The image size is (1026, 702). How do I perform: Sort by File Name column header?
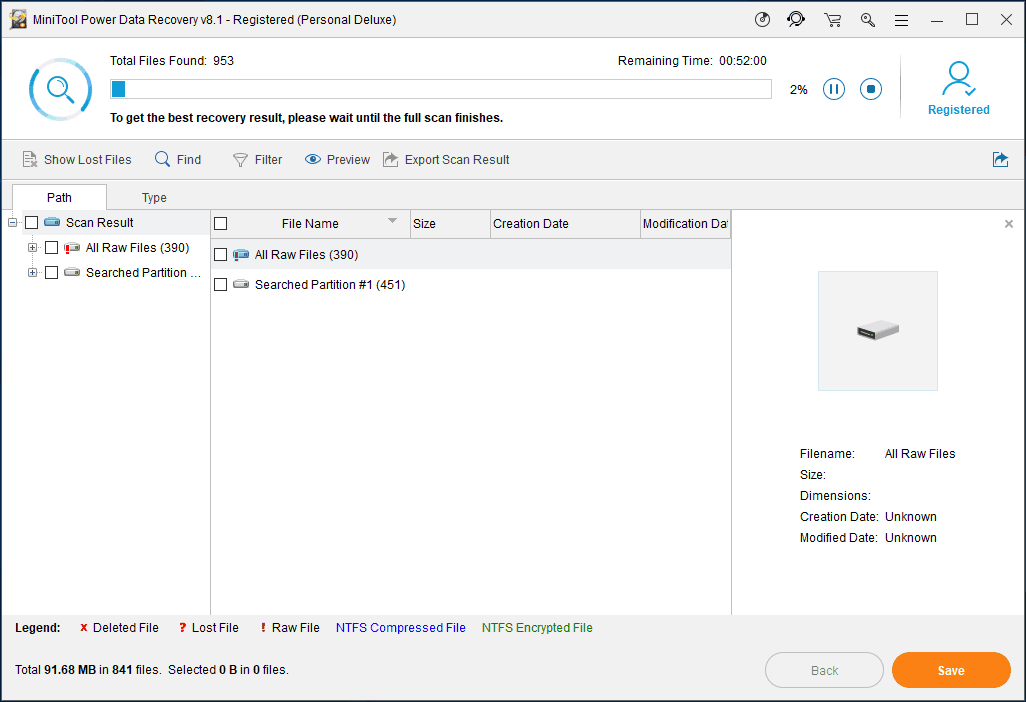[310, 224]
